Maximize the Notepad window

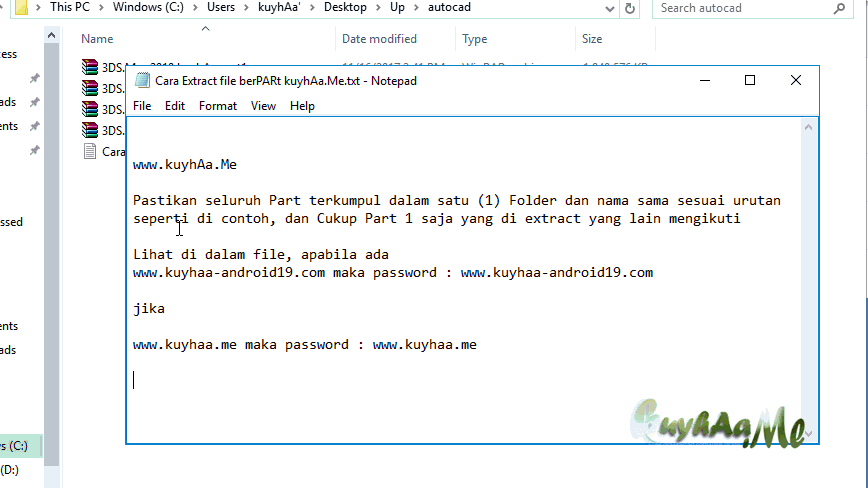(x=750, y=80)
